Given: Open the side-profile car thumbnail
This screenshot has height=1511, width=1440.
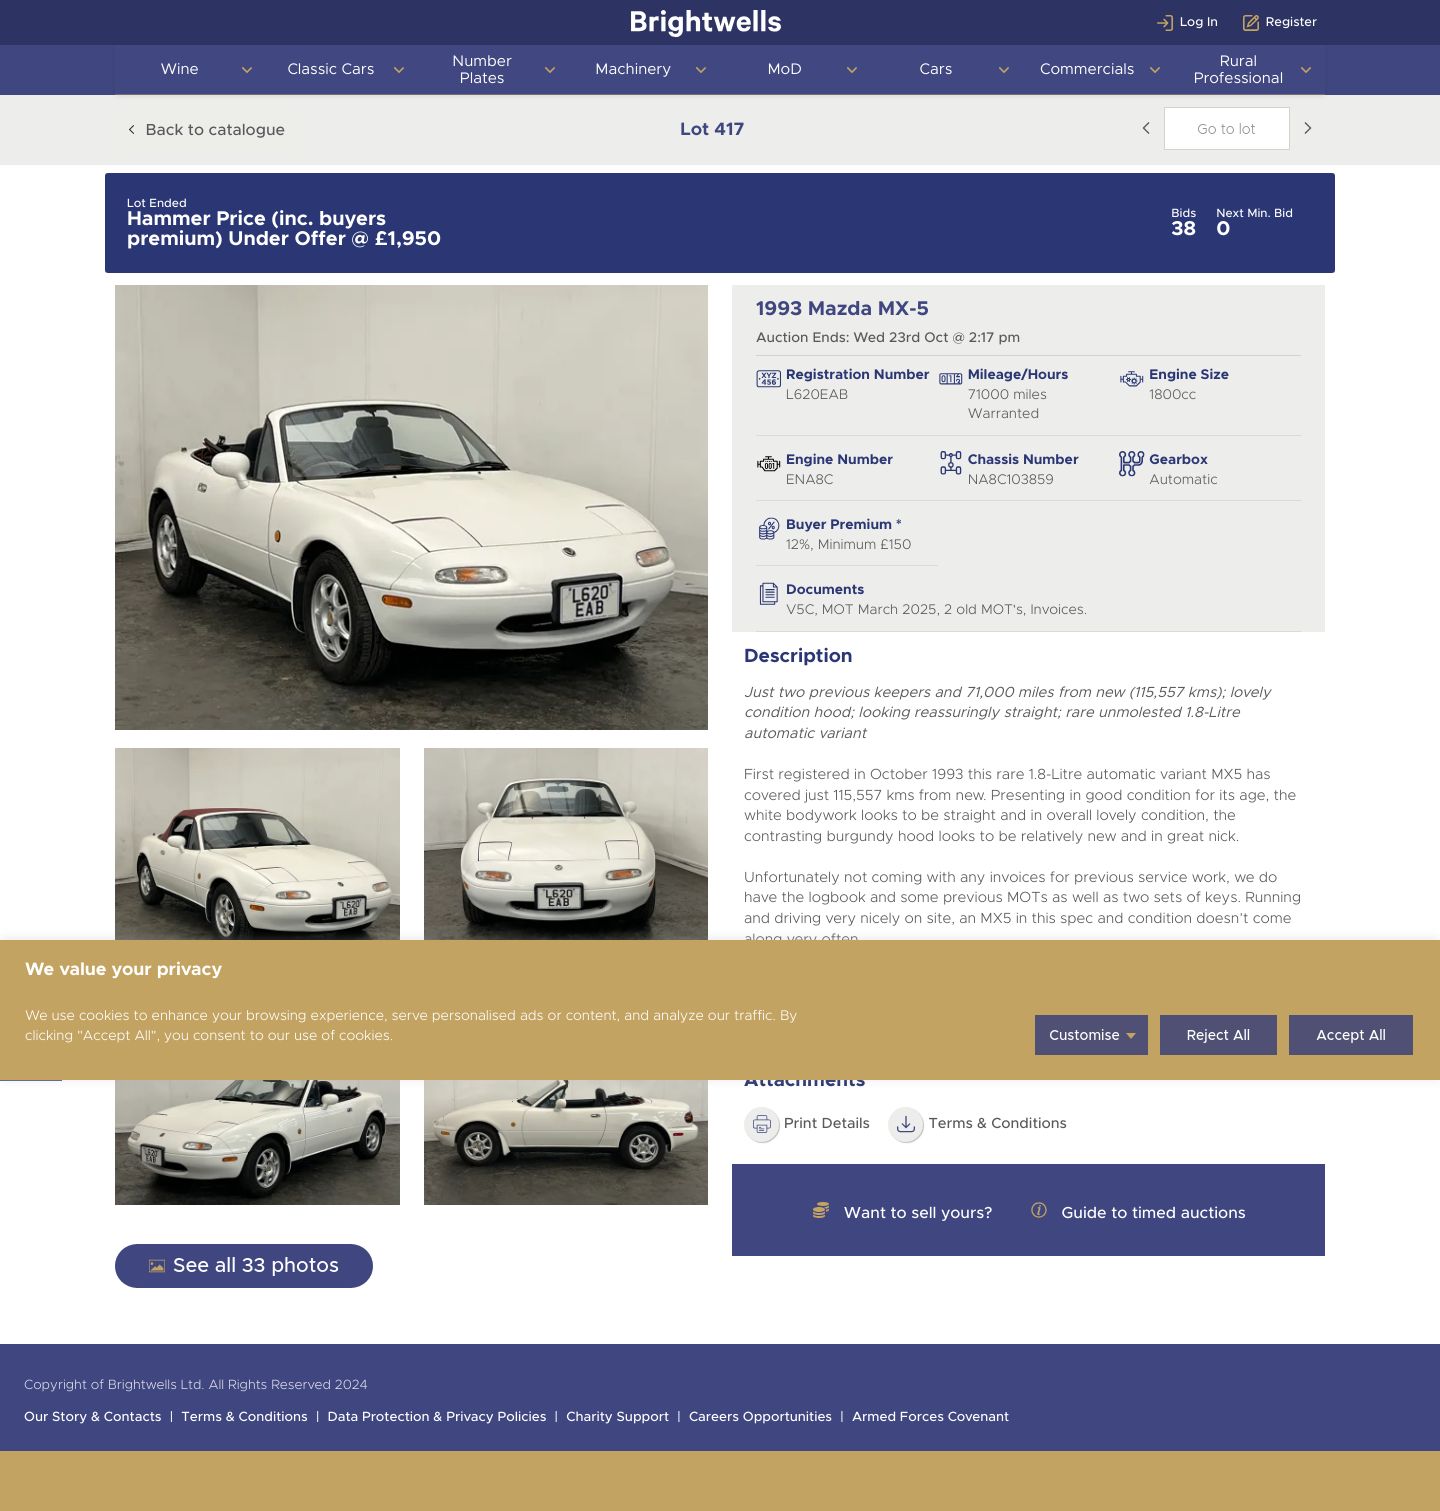Looking at the screenshot, I should (x=566, y=1142).
